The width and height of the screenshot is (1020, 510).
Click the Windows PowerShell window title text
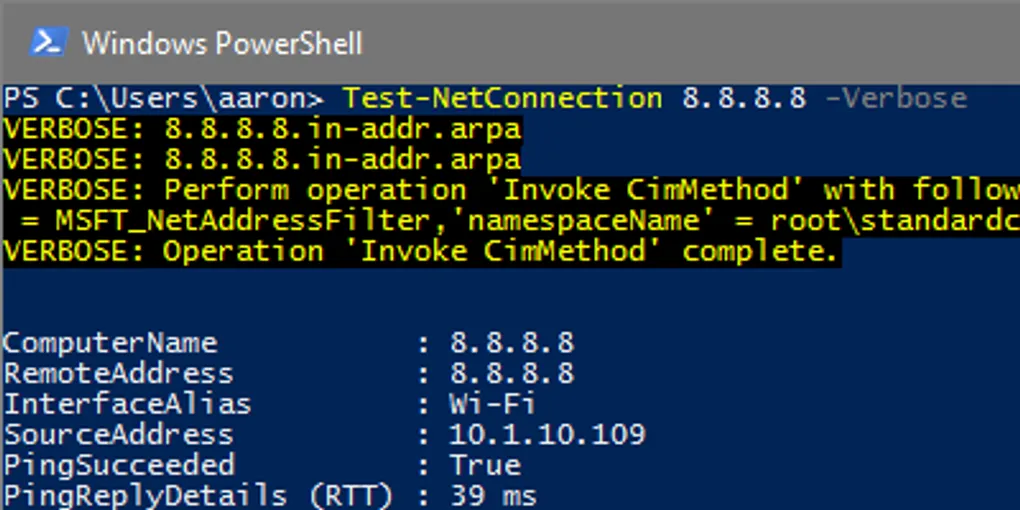[222, 44]
